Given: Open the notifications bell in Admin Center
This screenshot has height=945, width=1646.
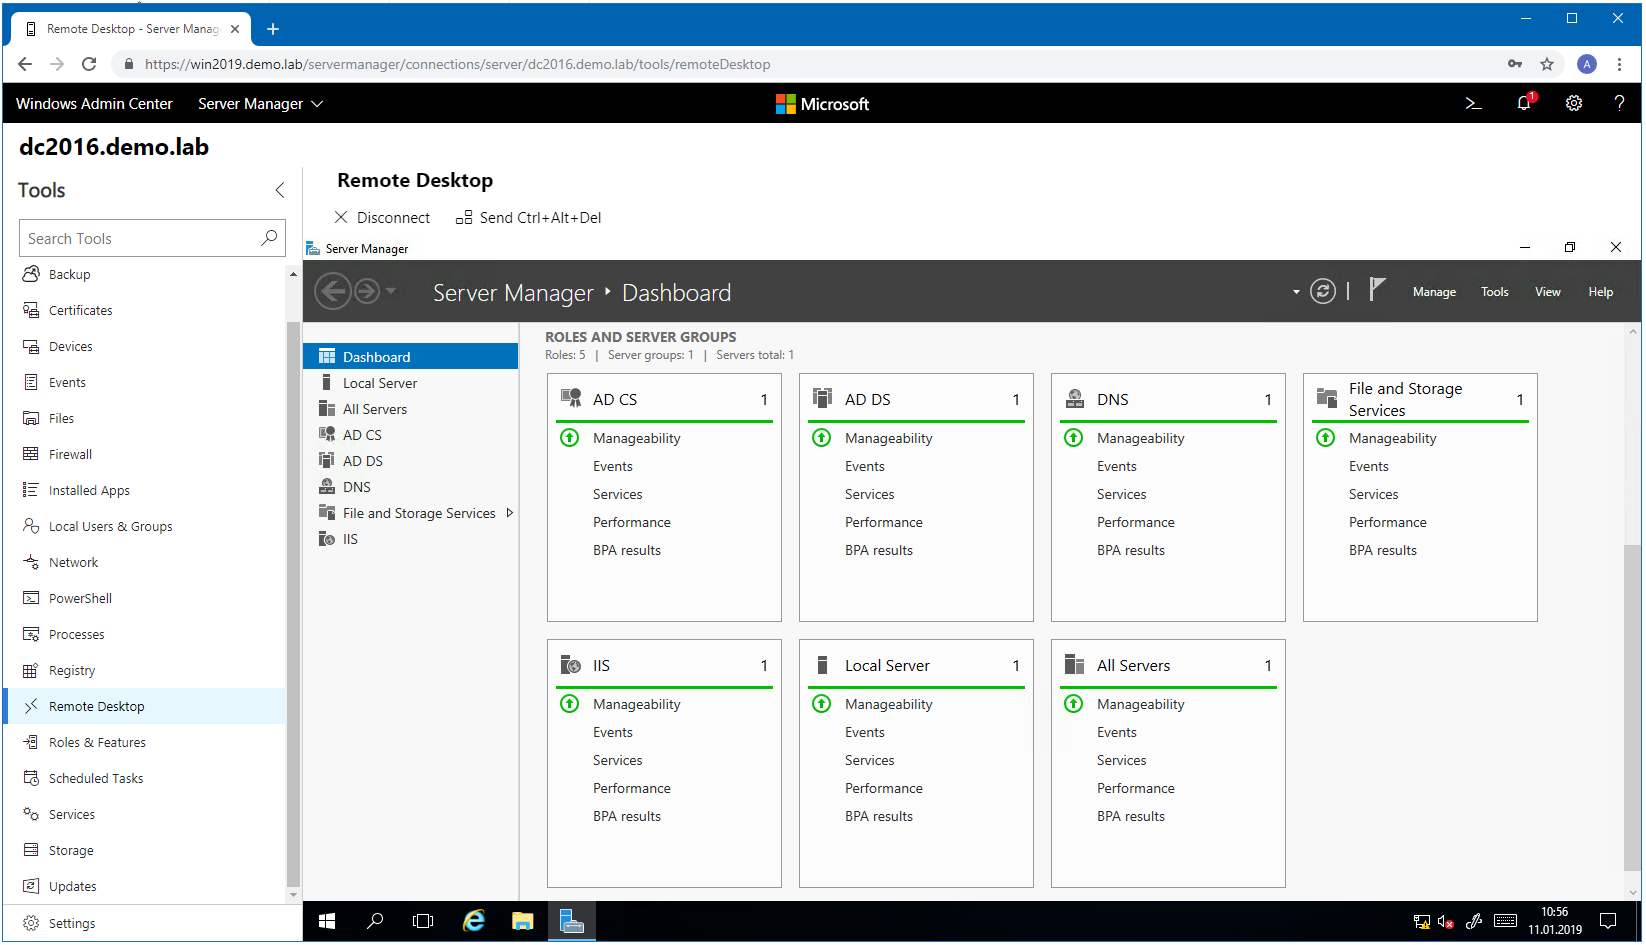Looking at the screenshot, I should [x=1523, y=103].
